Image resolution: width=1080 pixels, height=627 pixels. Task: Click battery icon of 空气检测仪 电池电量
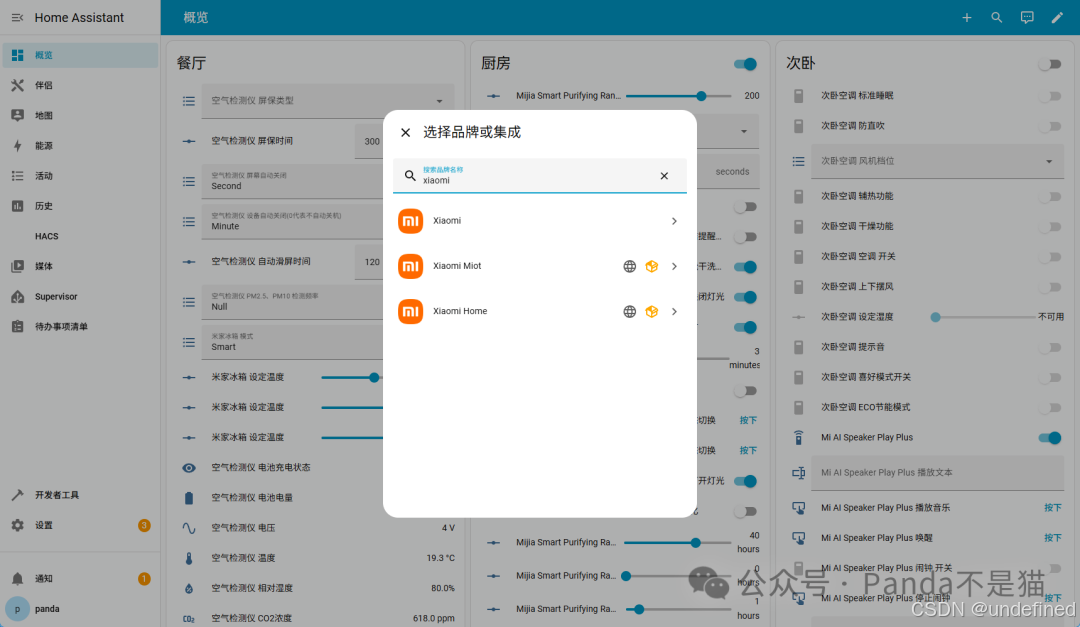[189, 497]
